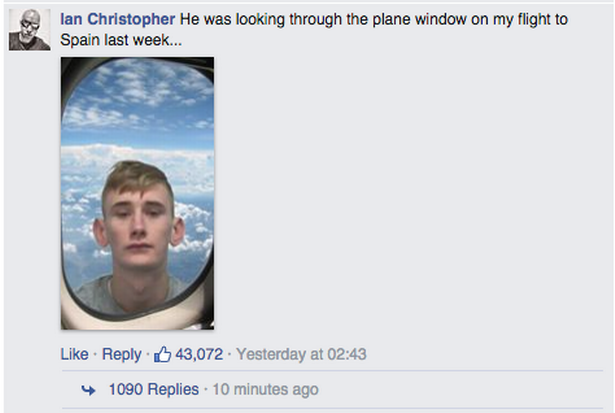Click the curved reply arrow icon
615x413 pixels.
(x=88, y=389)
